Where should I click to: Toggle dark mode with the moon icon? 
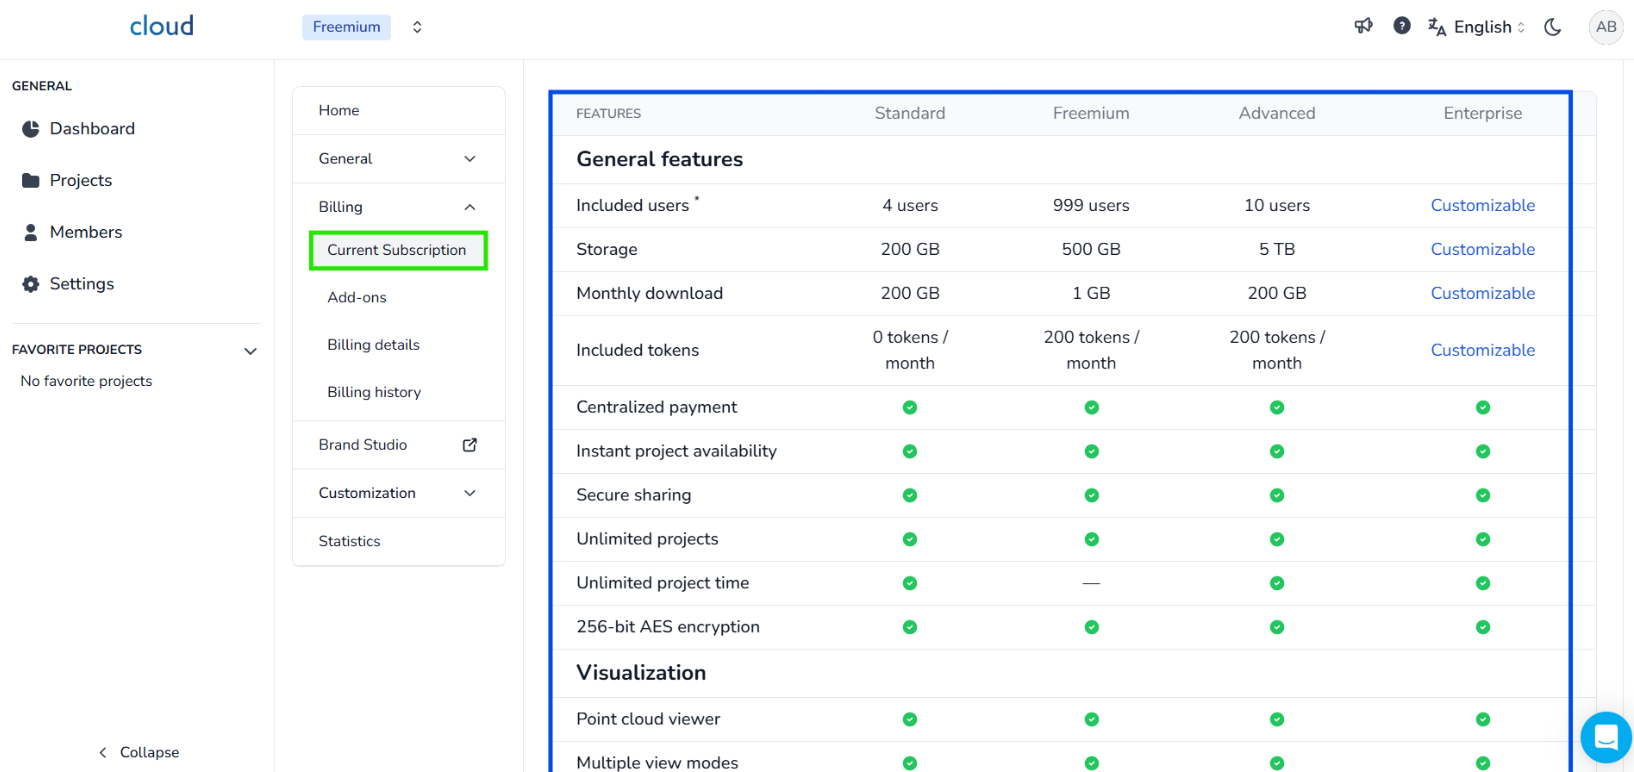tap(1553, 27)
